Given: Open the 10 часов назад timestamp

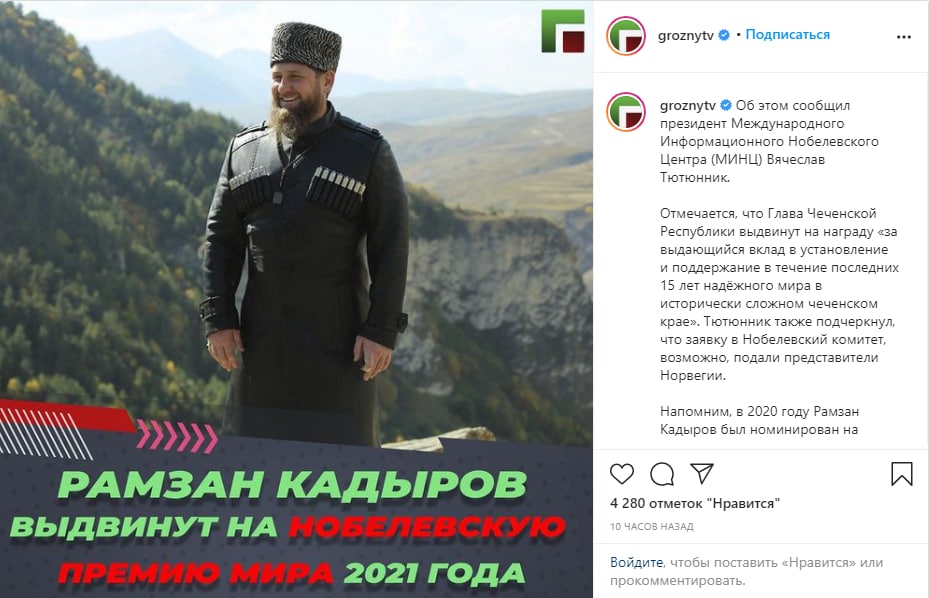Looking at the screenshot, I should pos(652,526).
